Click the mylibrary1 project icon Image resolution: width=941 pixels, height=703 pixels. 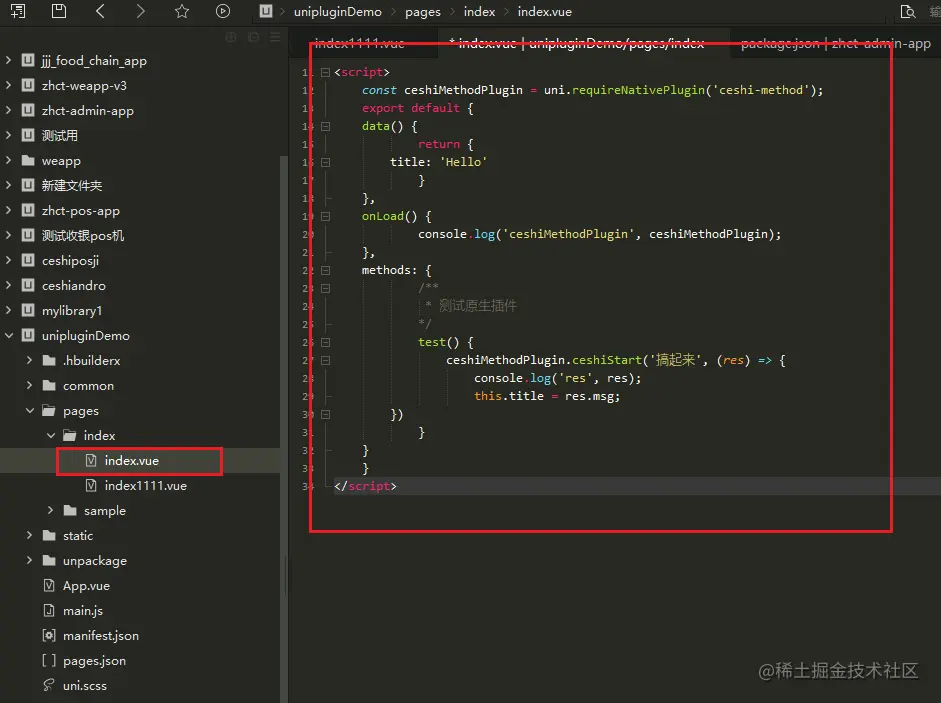(x=28, y=310)
